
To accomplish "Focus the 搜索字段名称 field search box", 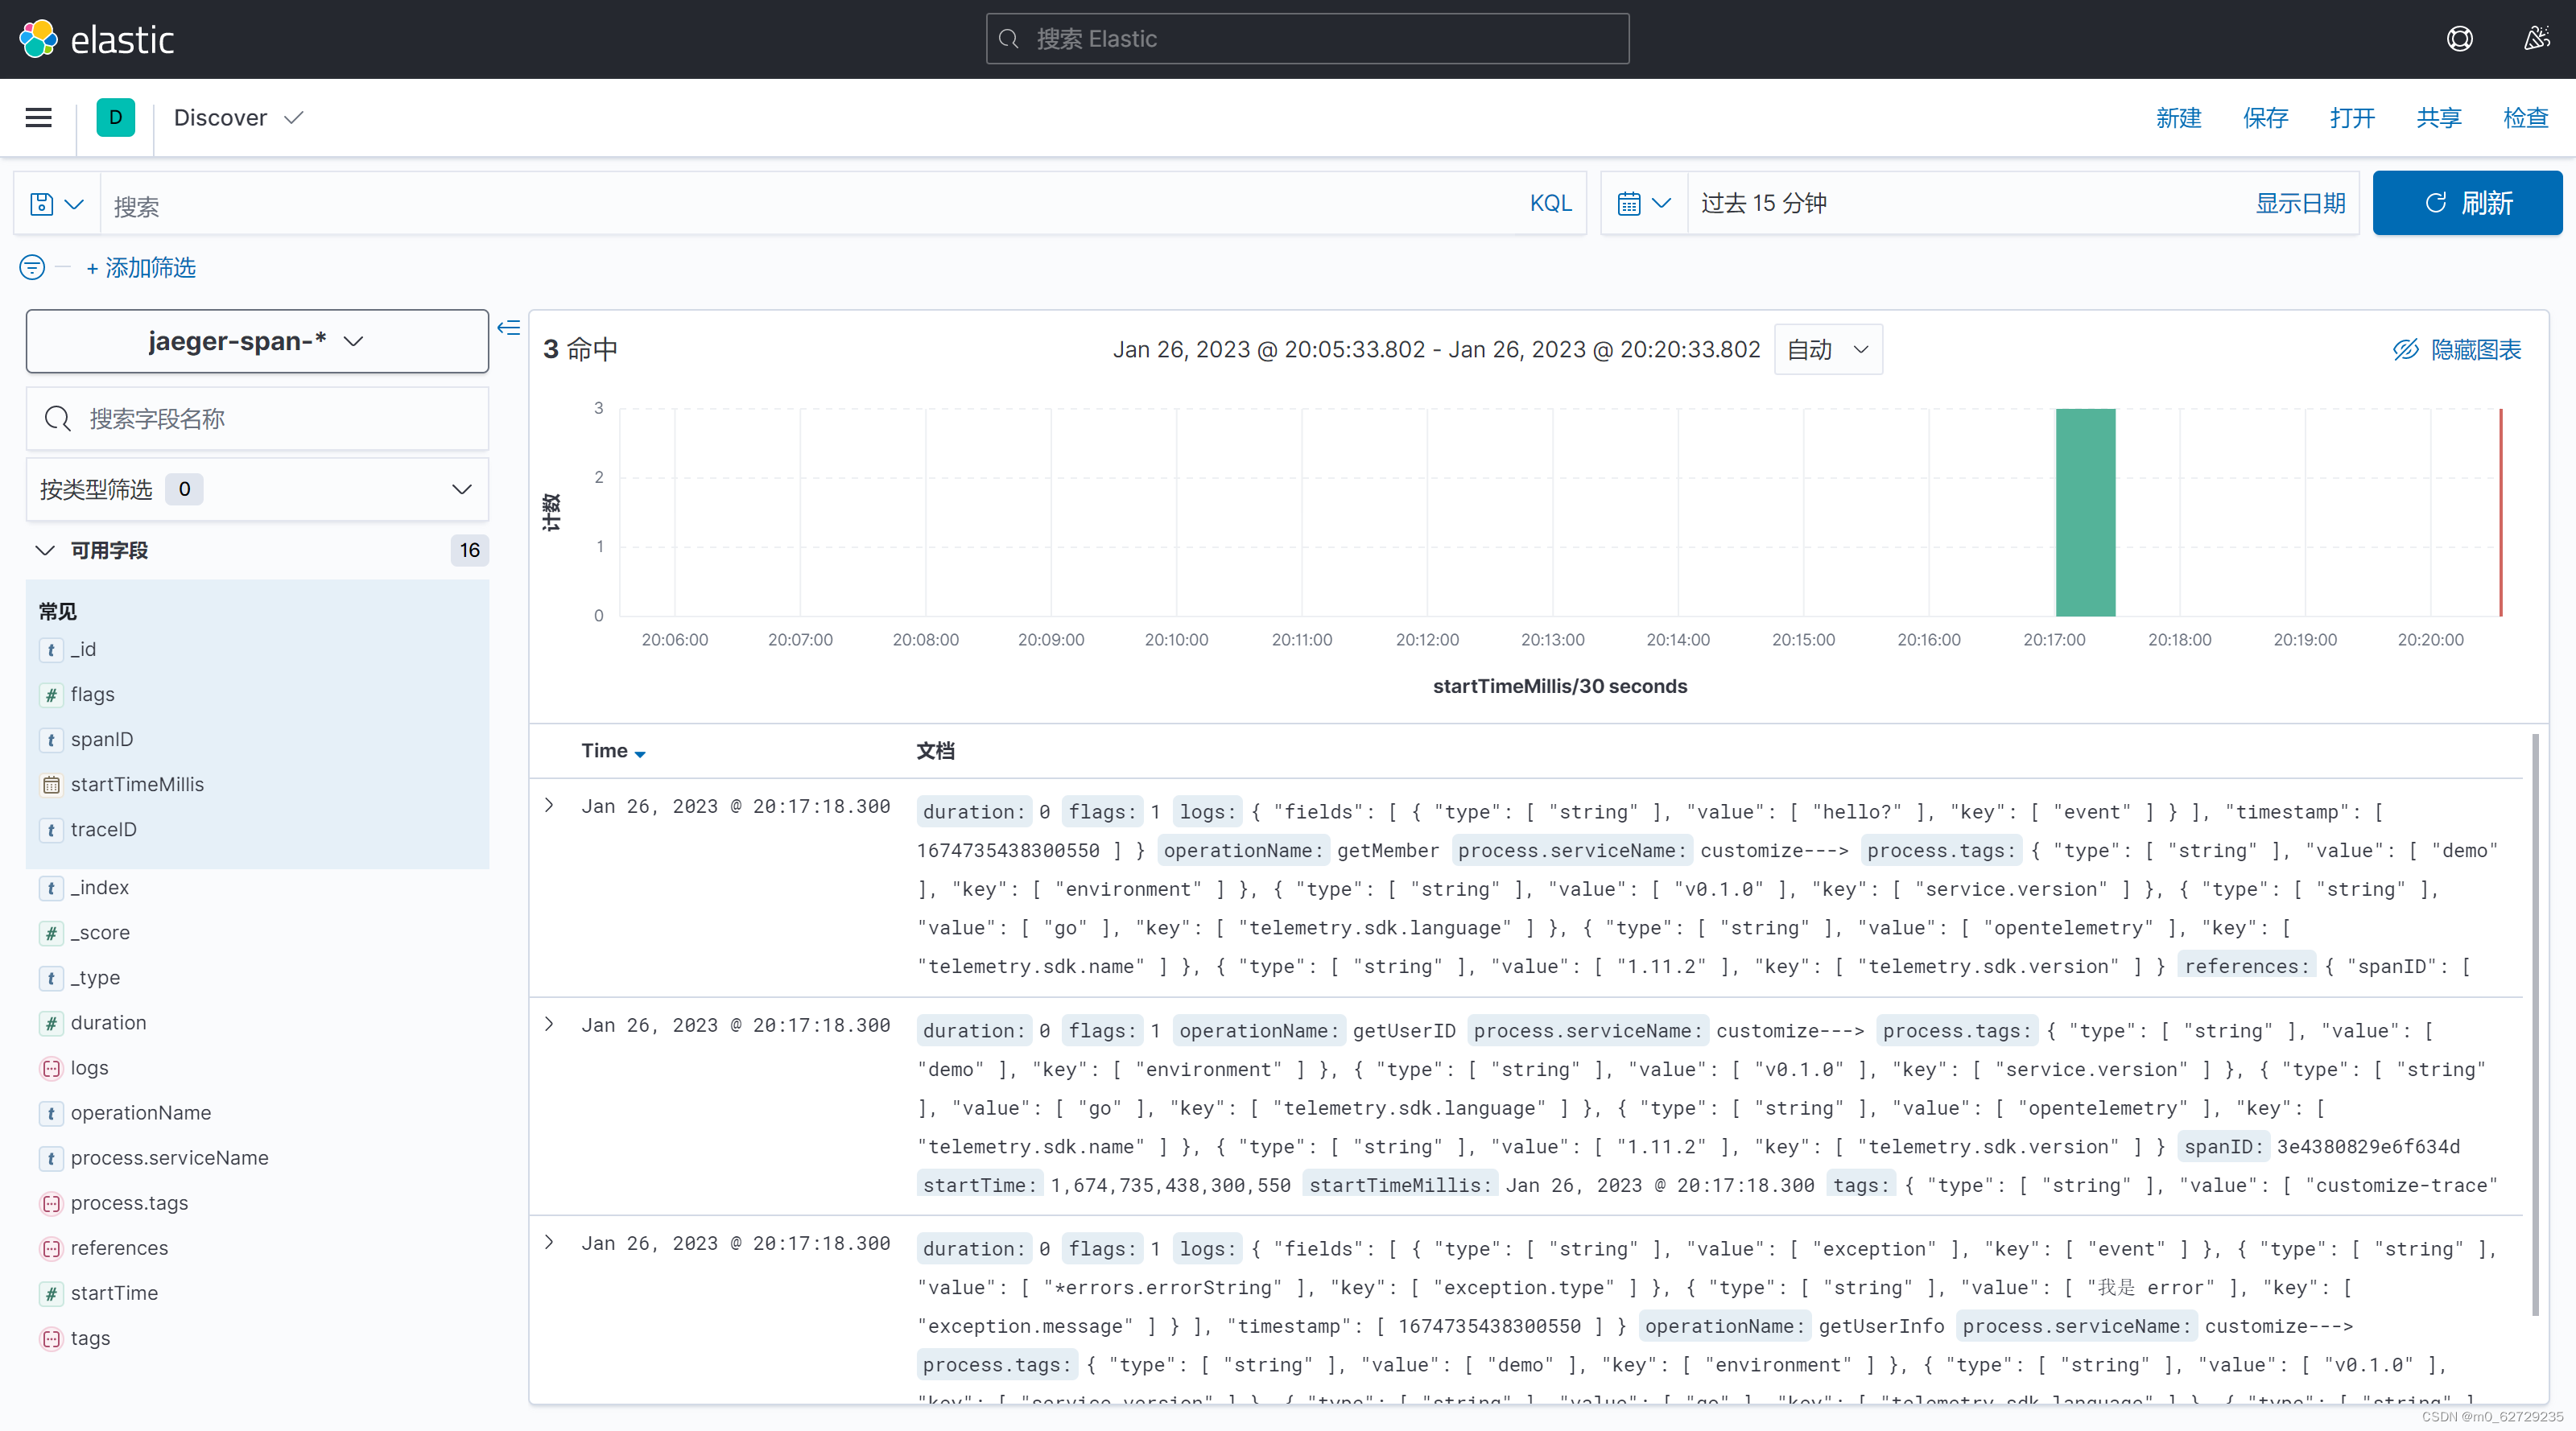I will click(257, 419).
